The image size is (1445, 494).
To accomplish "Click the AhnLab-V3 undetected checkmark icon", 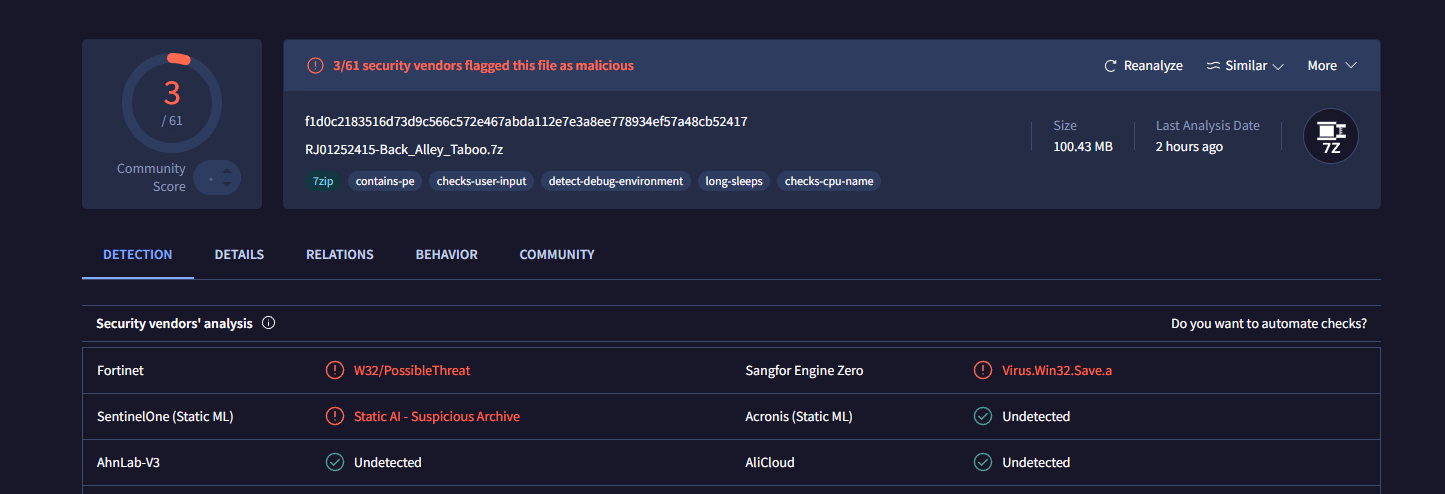I will coord(335,462).
